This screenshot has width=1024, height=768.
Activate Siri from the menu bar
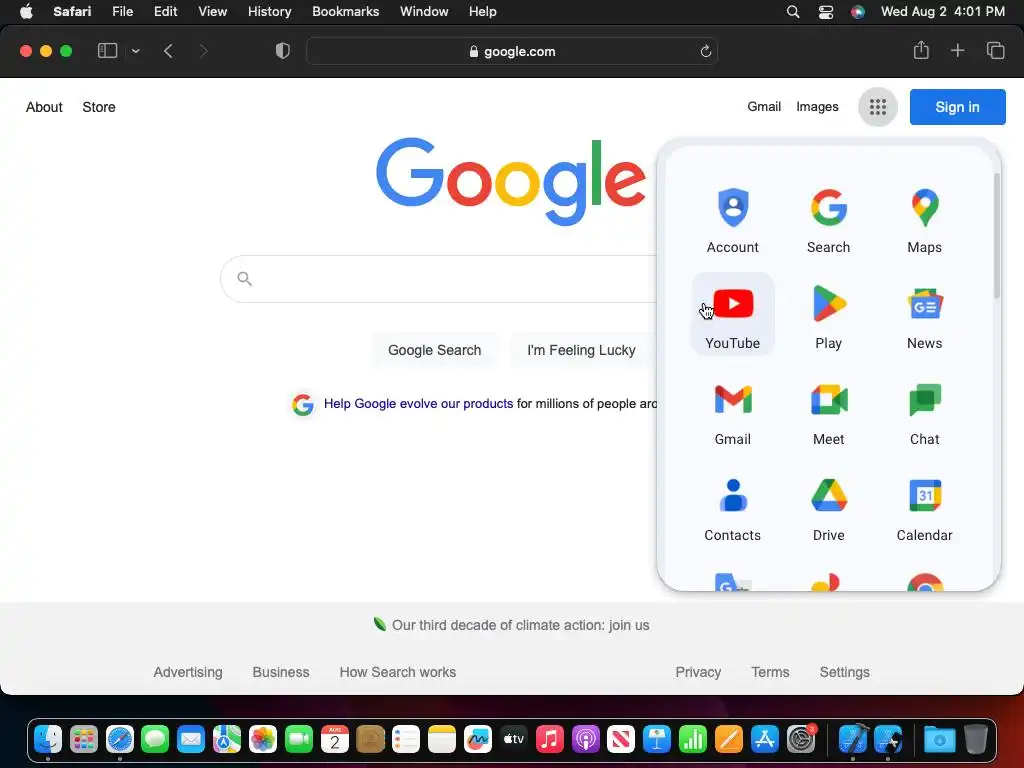[x=857, y=11]
